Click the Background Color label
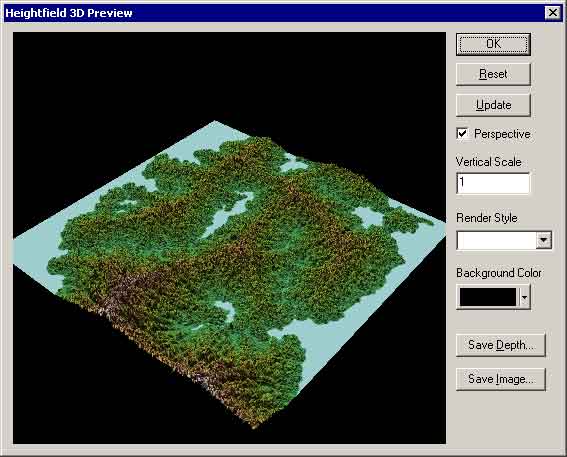The width and height of the screenshot is (567, 457). 499,273
